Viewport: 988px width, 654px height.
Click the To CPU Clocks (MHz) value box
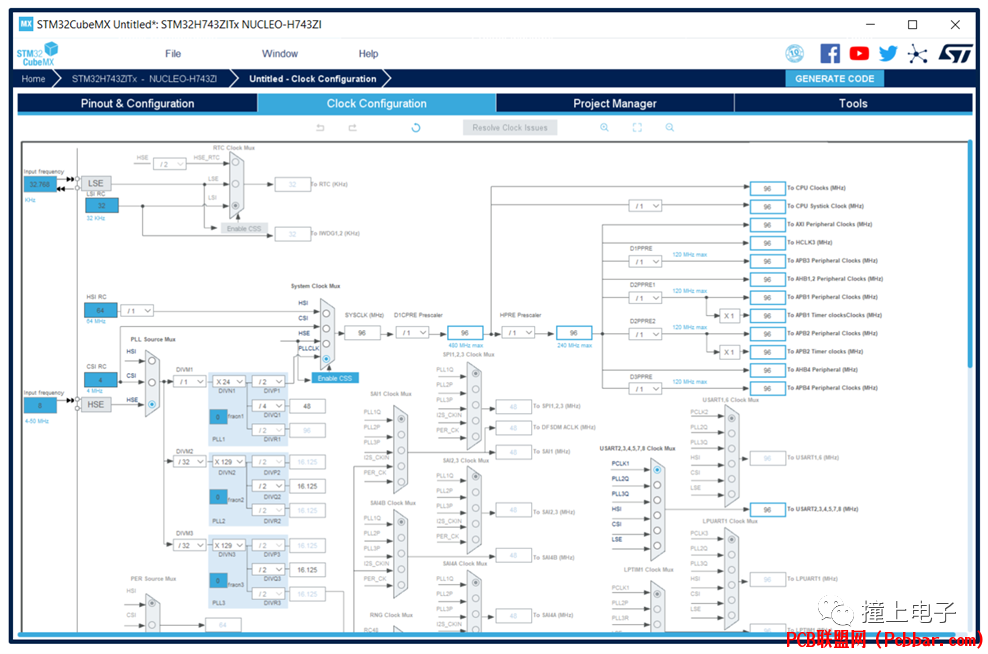tap(767, 188)
